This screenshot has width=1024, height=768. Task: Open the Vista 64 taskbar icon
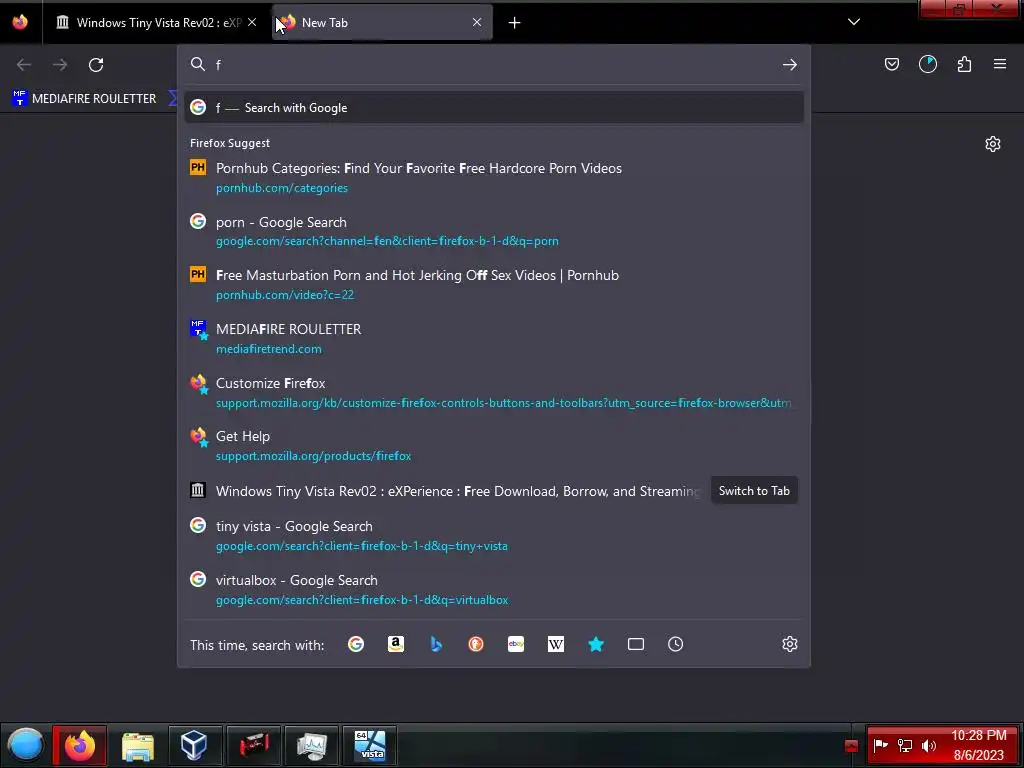click(370, 745)
